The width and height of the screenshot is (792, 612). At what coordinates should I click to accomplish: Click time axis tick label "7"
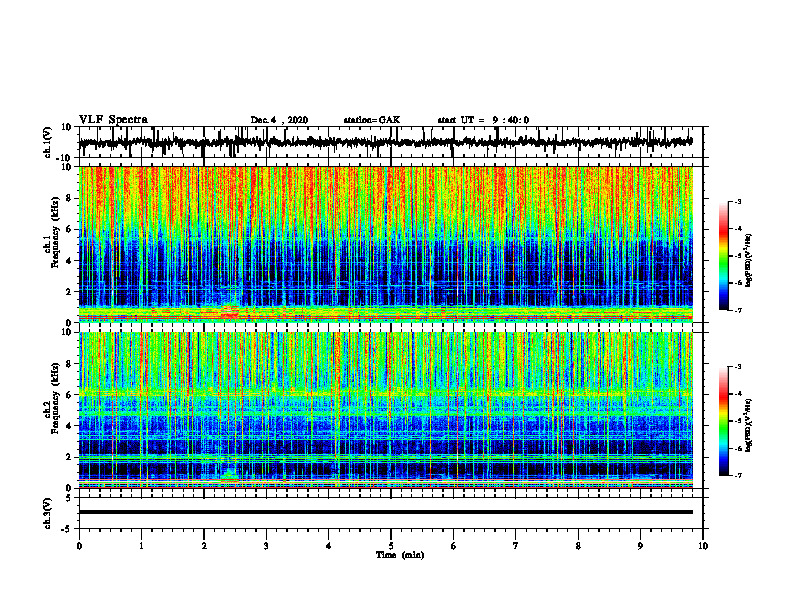tap(516, 546)
